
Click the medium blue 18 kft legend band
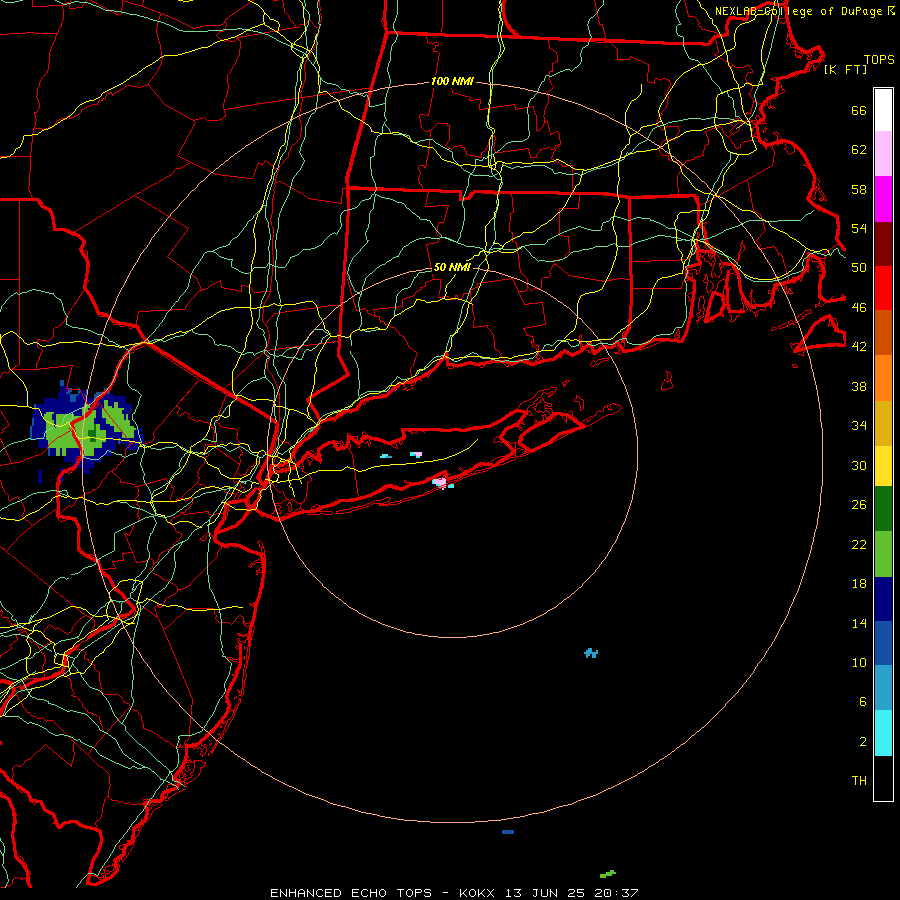(883, 643)
